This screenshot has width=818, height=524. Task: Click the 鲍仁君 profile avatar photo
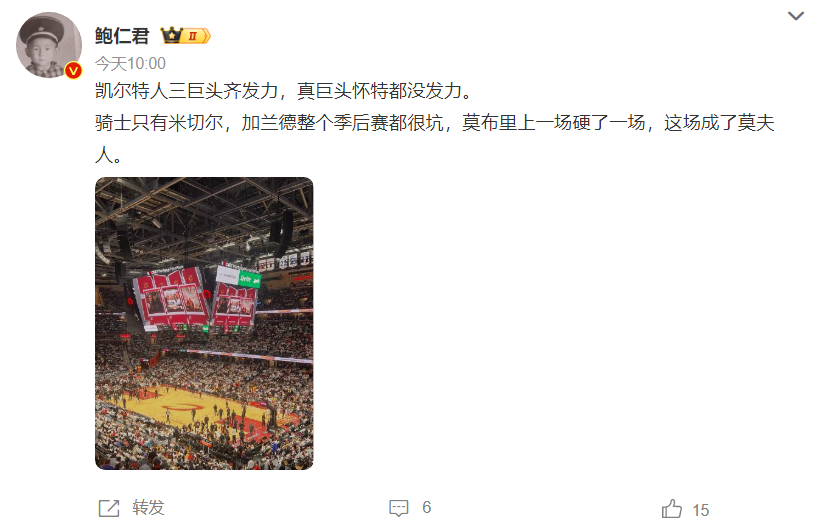click(49, 45)
